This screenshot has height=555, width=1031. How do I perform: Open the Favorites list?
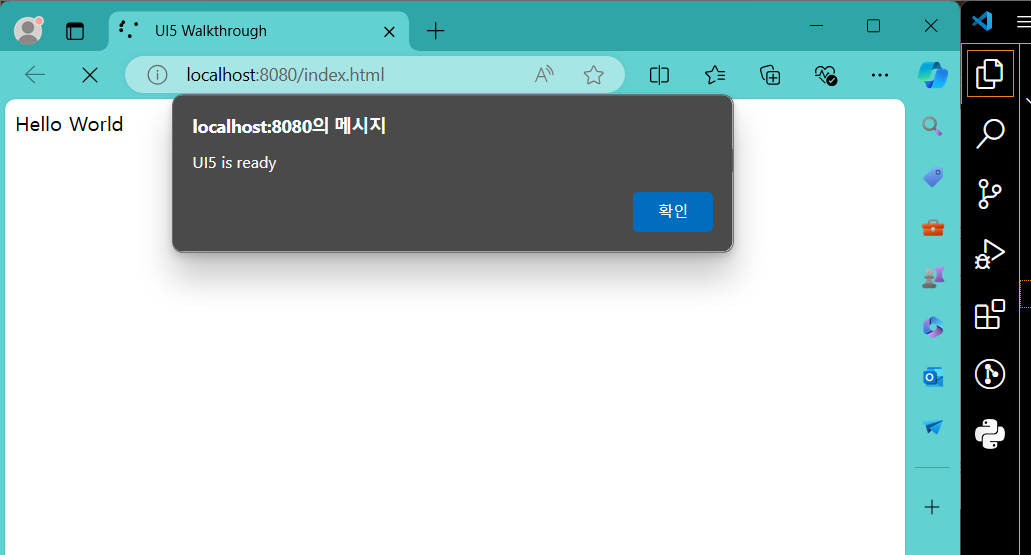[x=715, y=75]
